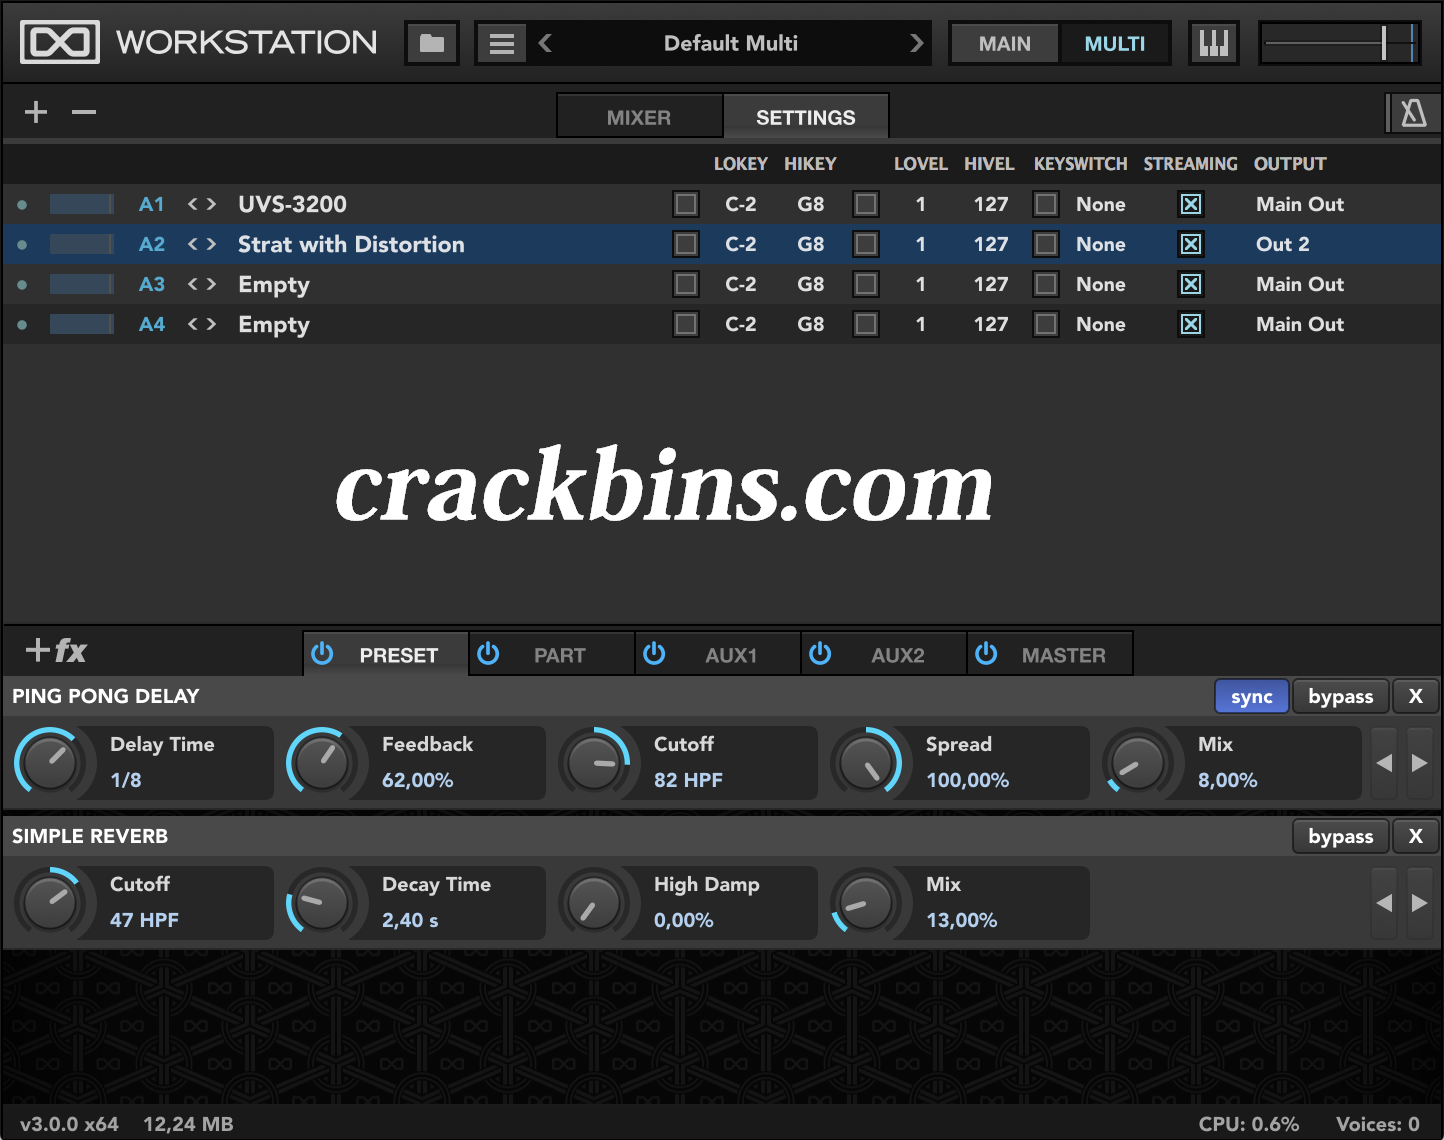Remove a part with the minus icon
The height and width of the screenshot is (1140, 1444).
83,111
